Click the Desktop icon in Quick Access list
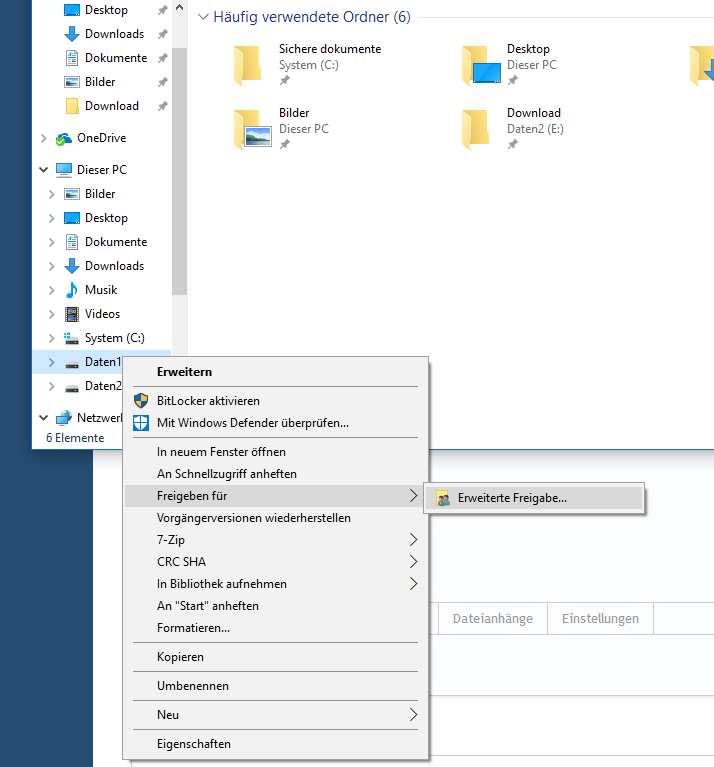This screenshot has width=714, height=767. click(72, 10)
